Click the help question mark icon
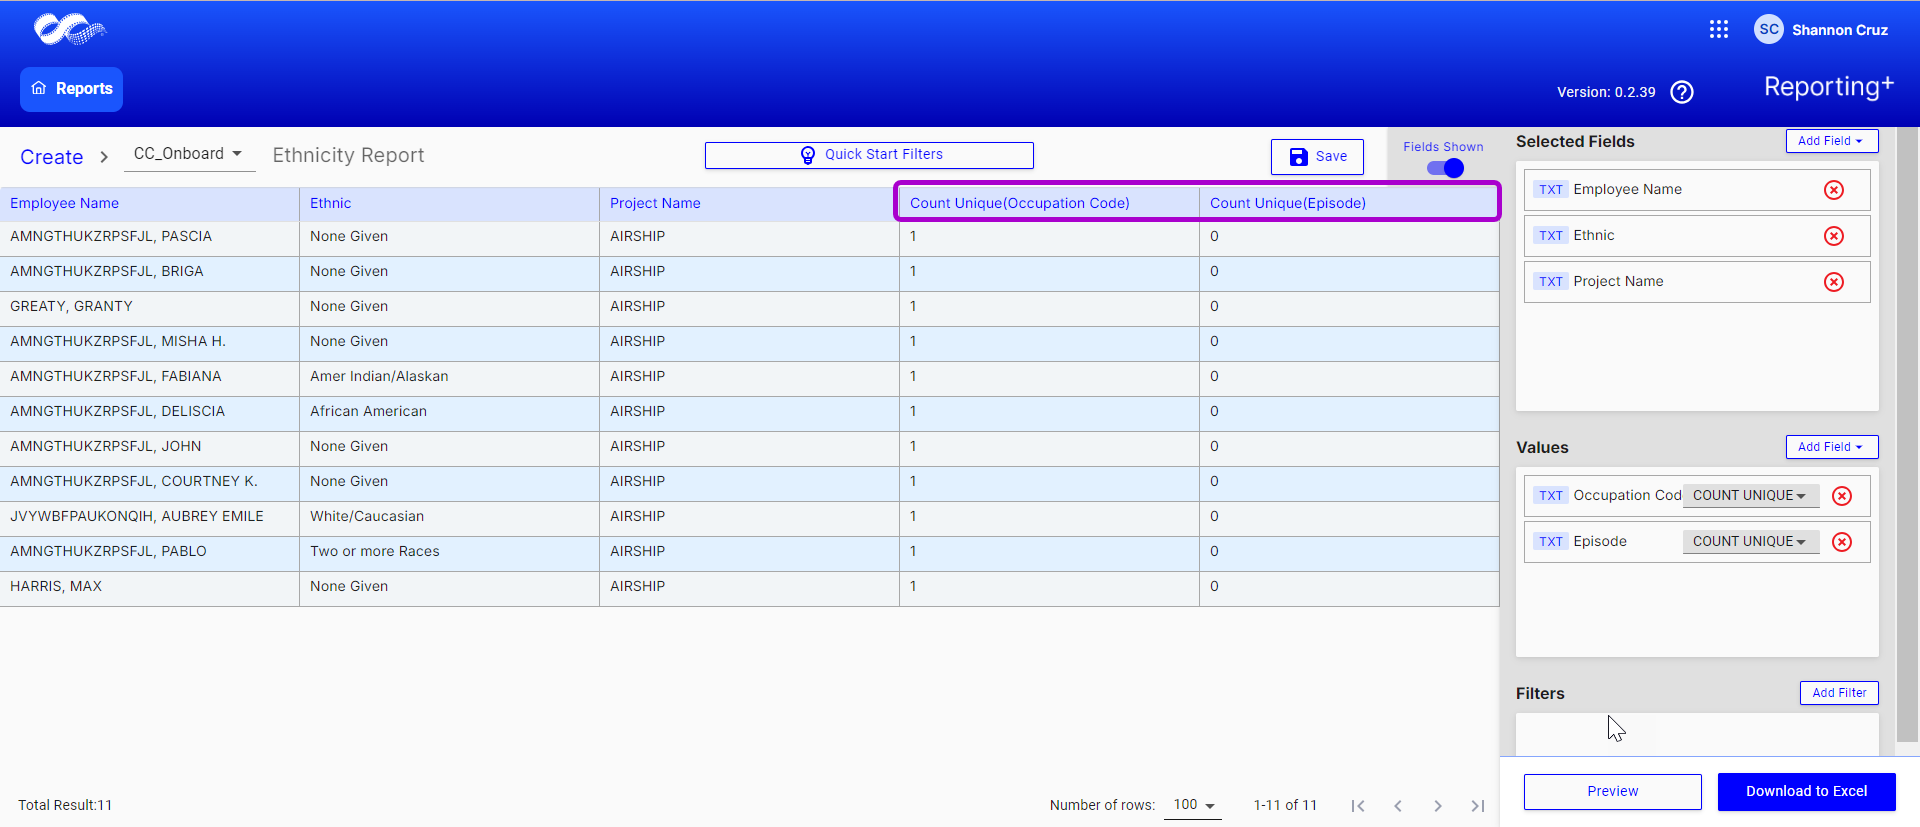1920x827 pixels. coord(1682,92)
